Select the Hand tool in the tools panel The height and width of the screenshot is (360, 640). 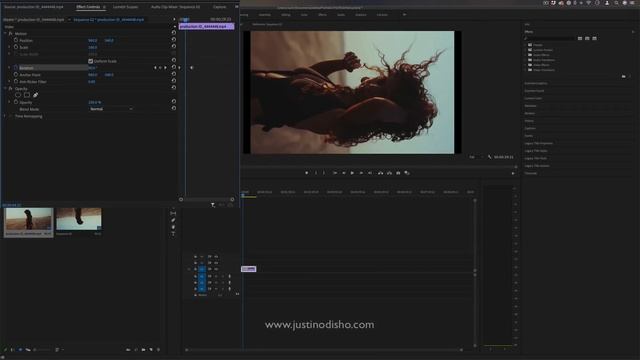pos(173,227)
